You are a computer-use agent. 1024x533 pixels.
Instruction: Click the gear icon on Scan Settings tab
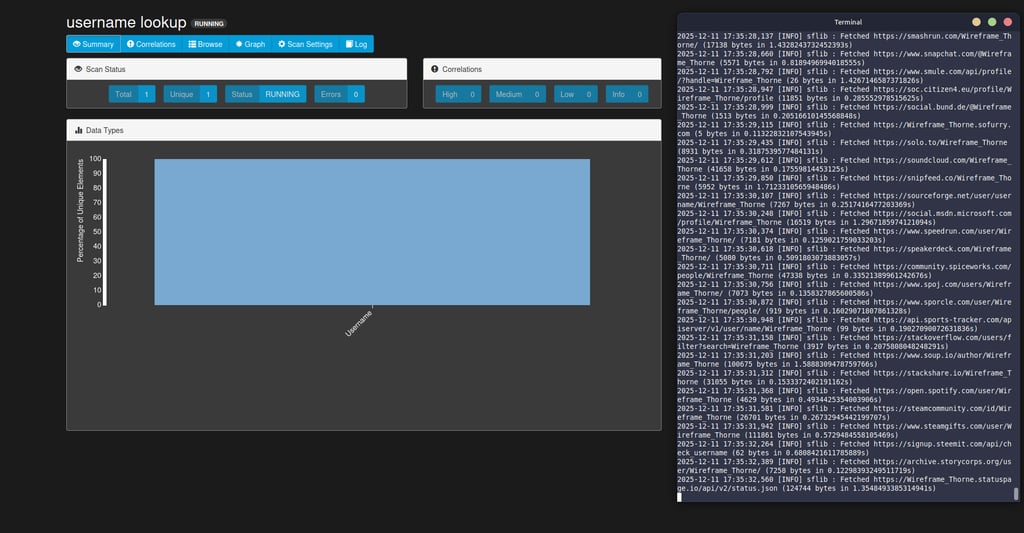pyautogui.click(x=281, y=44)
